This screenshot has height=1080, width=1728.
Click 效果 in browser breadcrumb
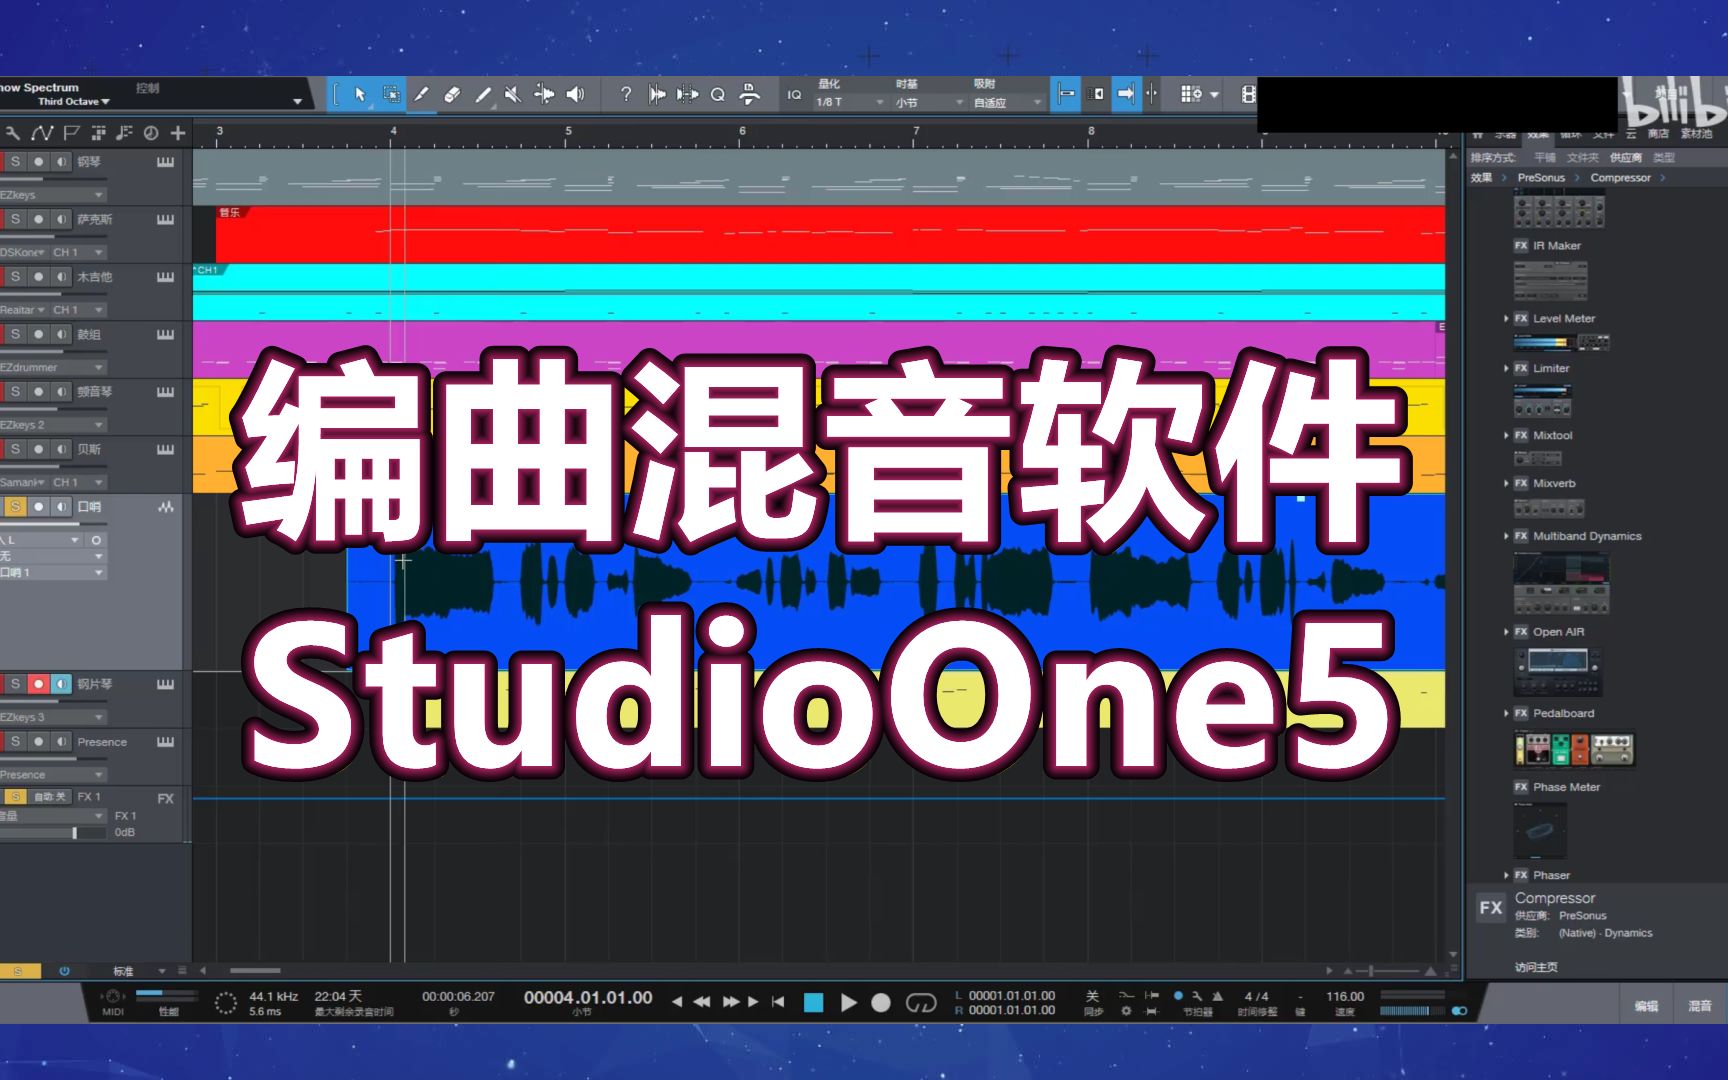click(1481, 178)
